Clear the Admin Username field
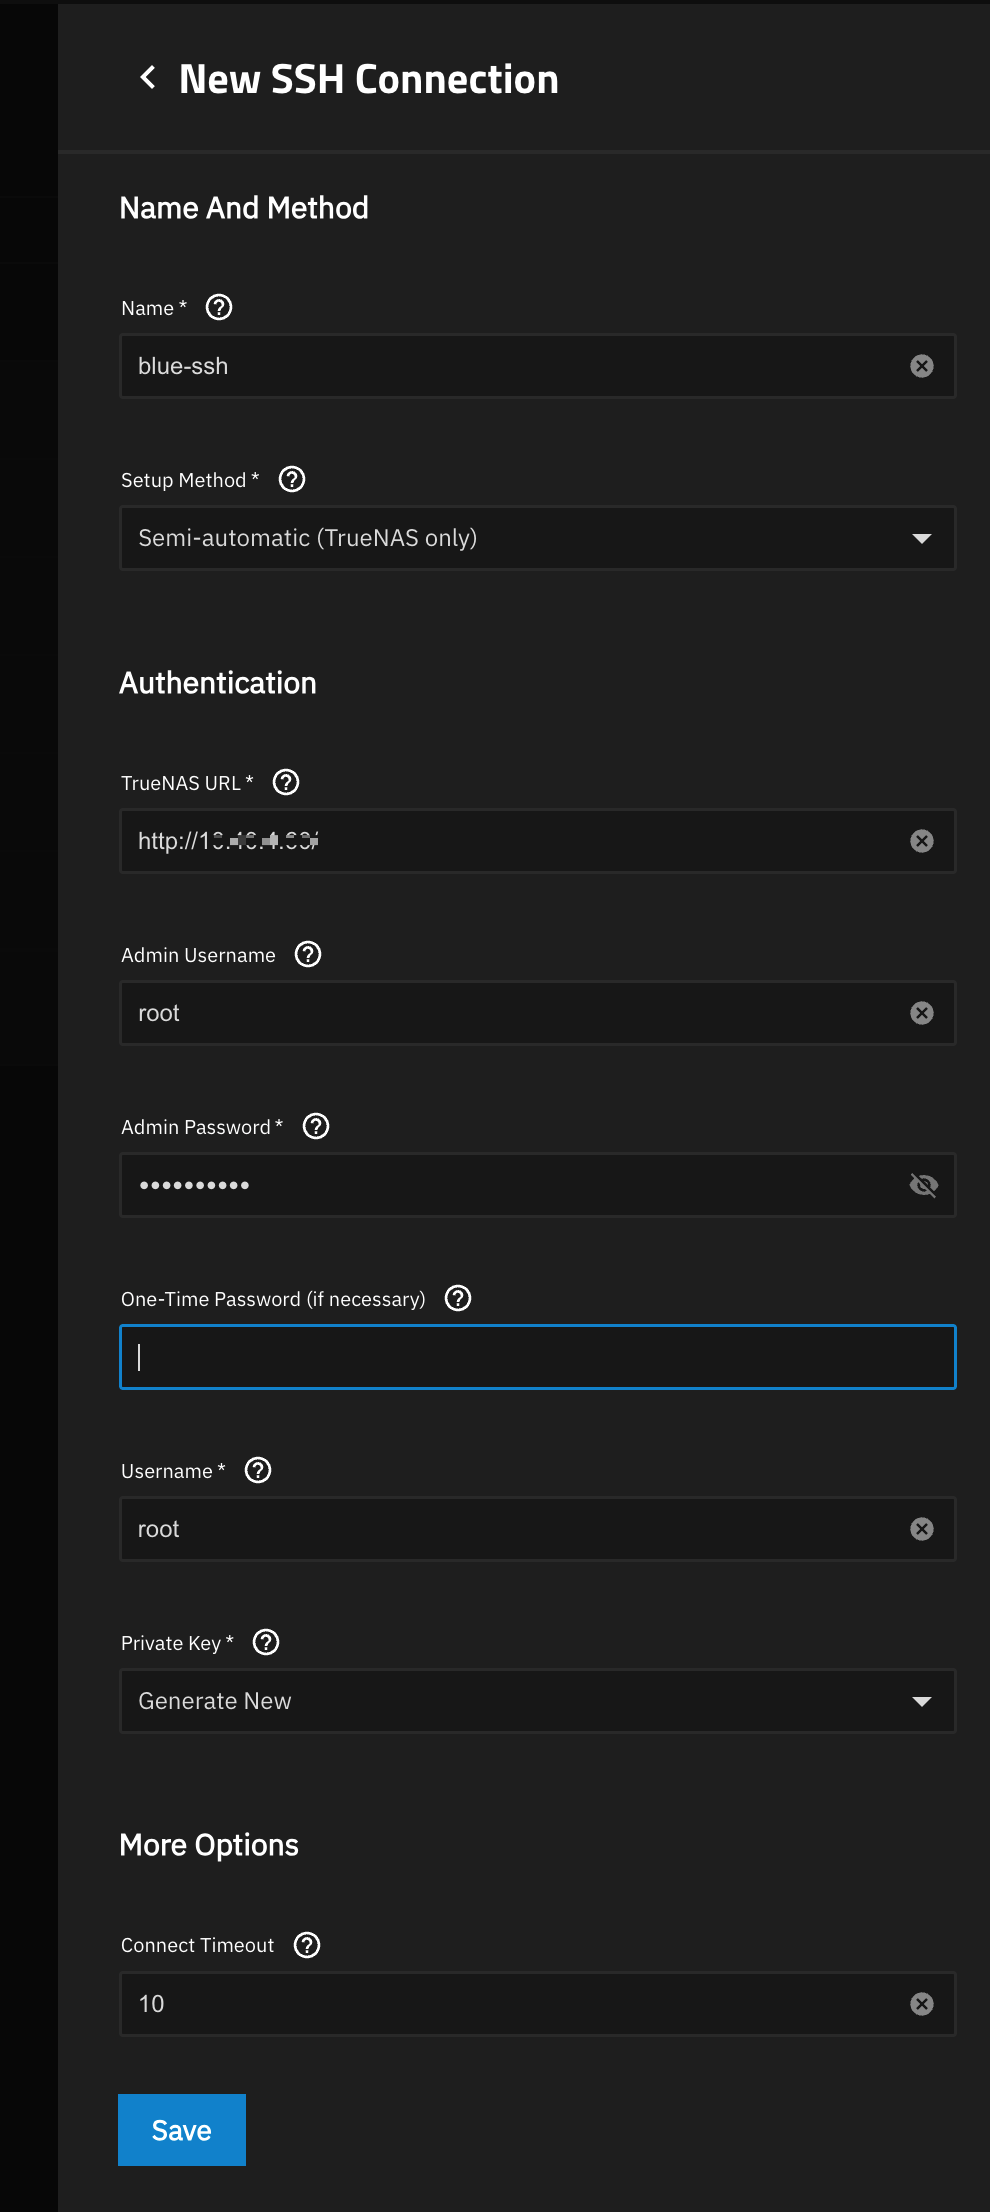This screenshot has height=2212, width=990. click(x=922, y=1013)
